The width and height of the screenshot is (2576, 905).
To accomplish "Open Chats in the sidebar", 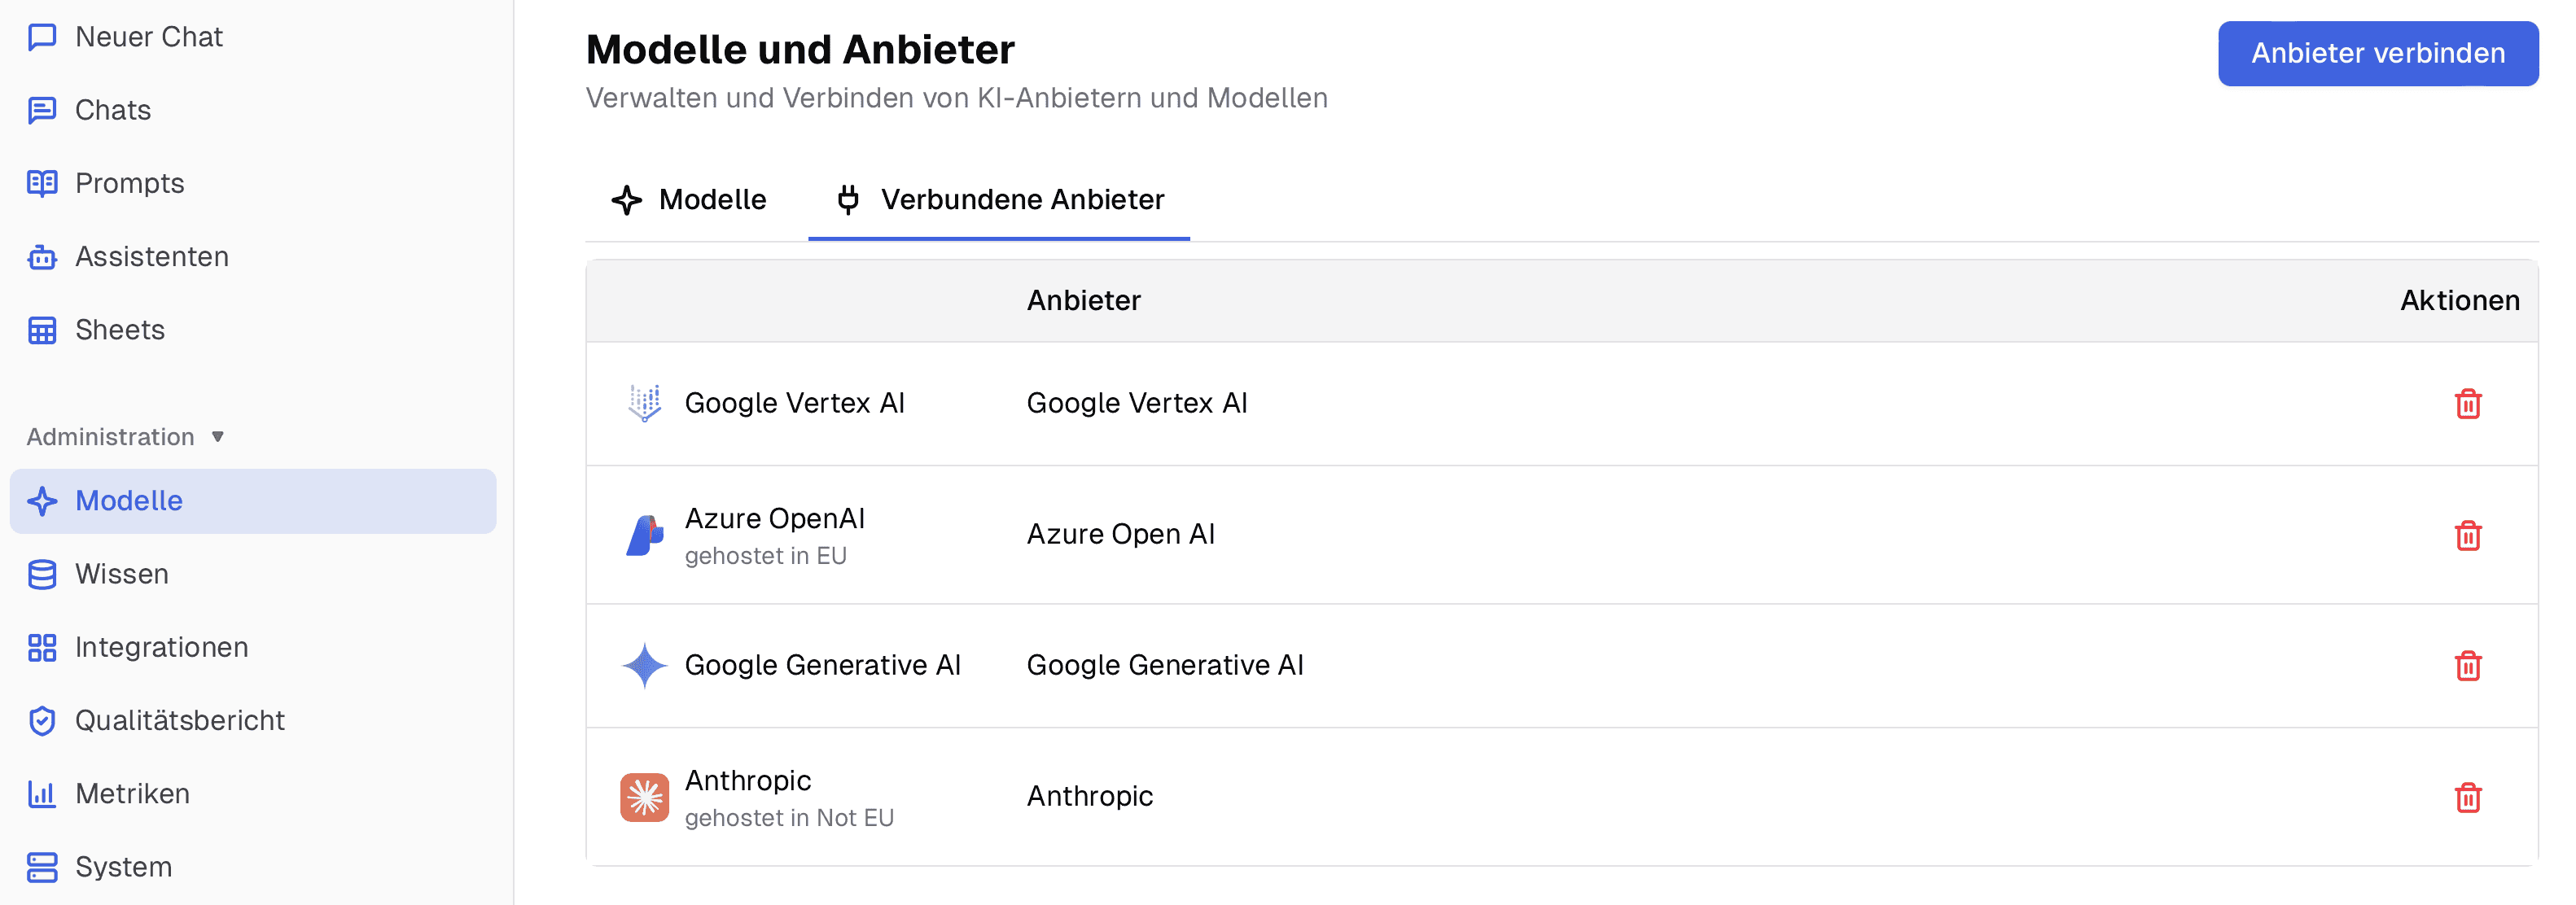I will click(x=112, y=110).
